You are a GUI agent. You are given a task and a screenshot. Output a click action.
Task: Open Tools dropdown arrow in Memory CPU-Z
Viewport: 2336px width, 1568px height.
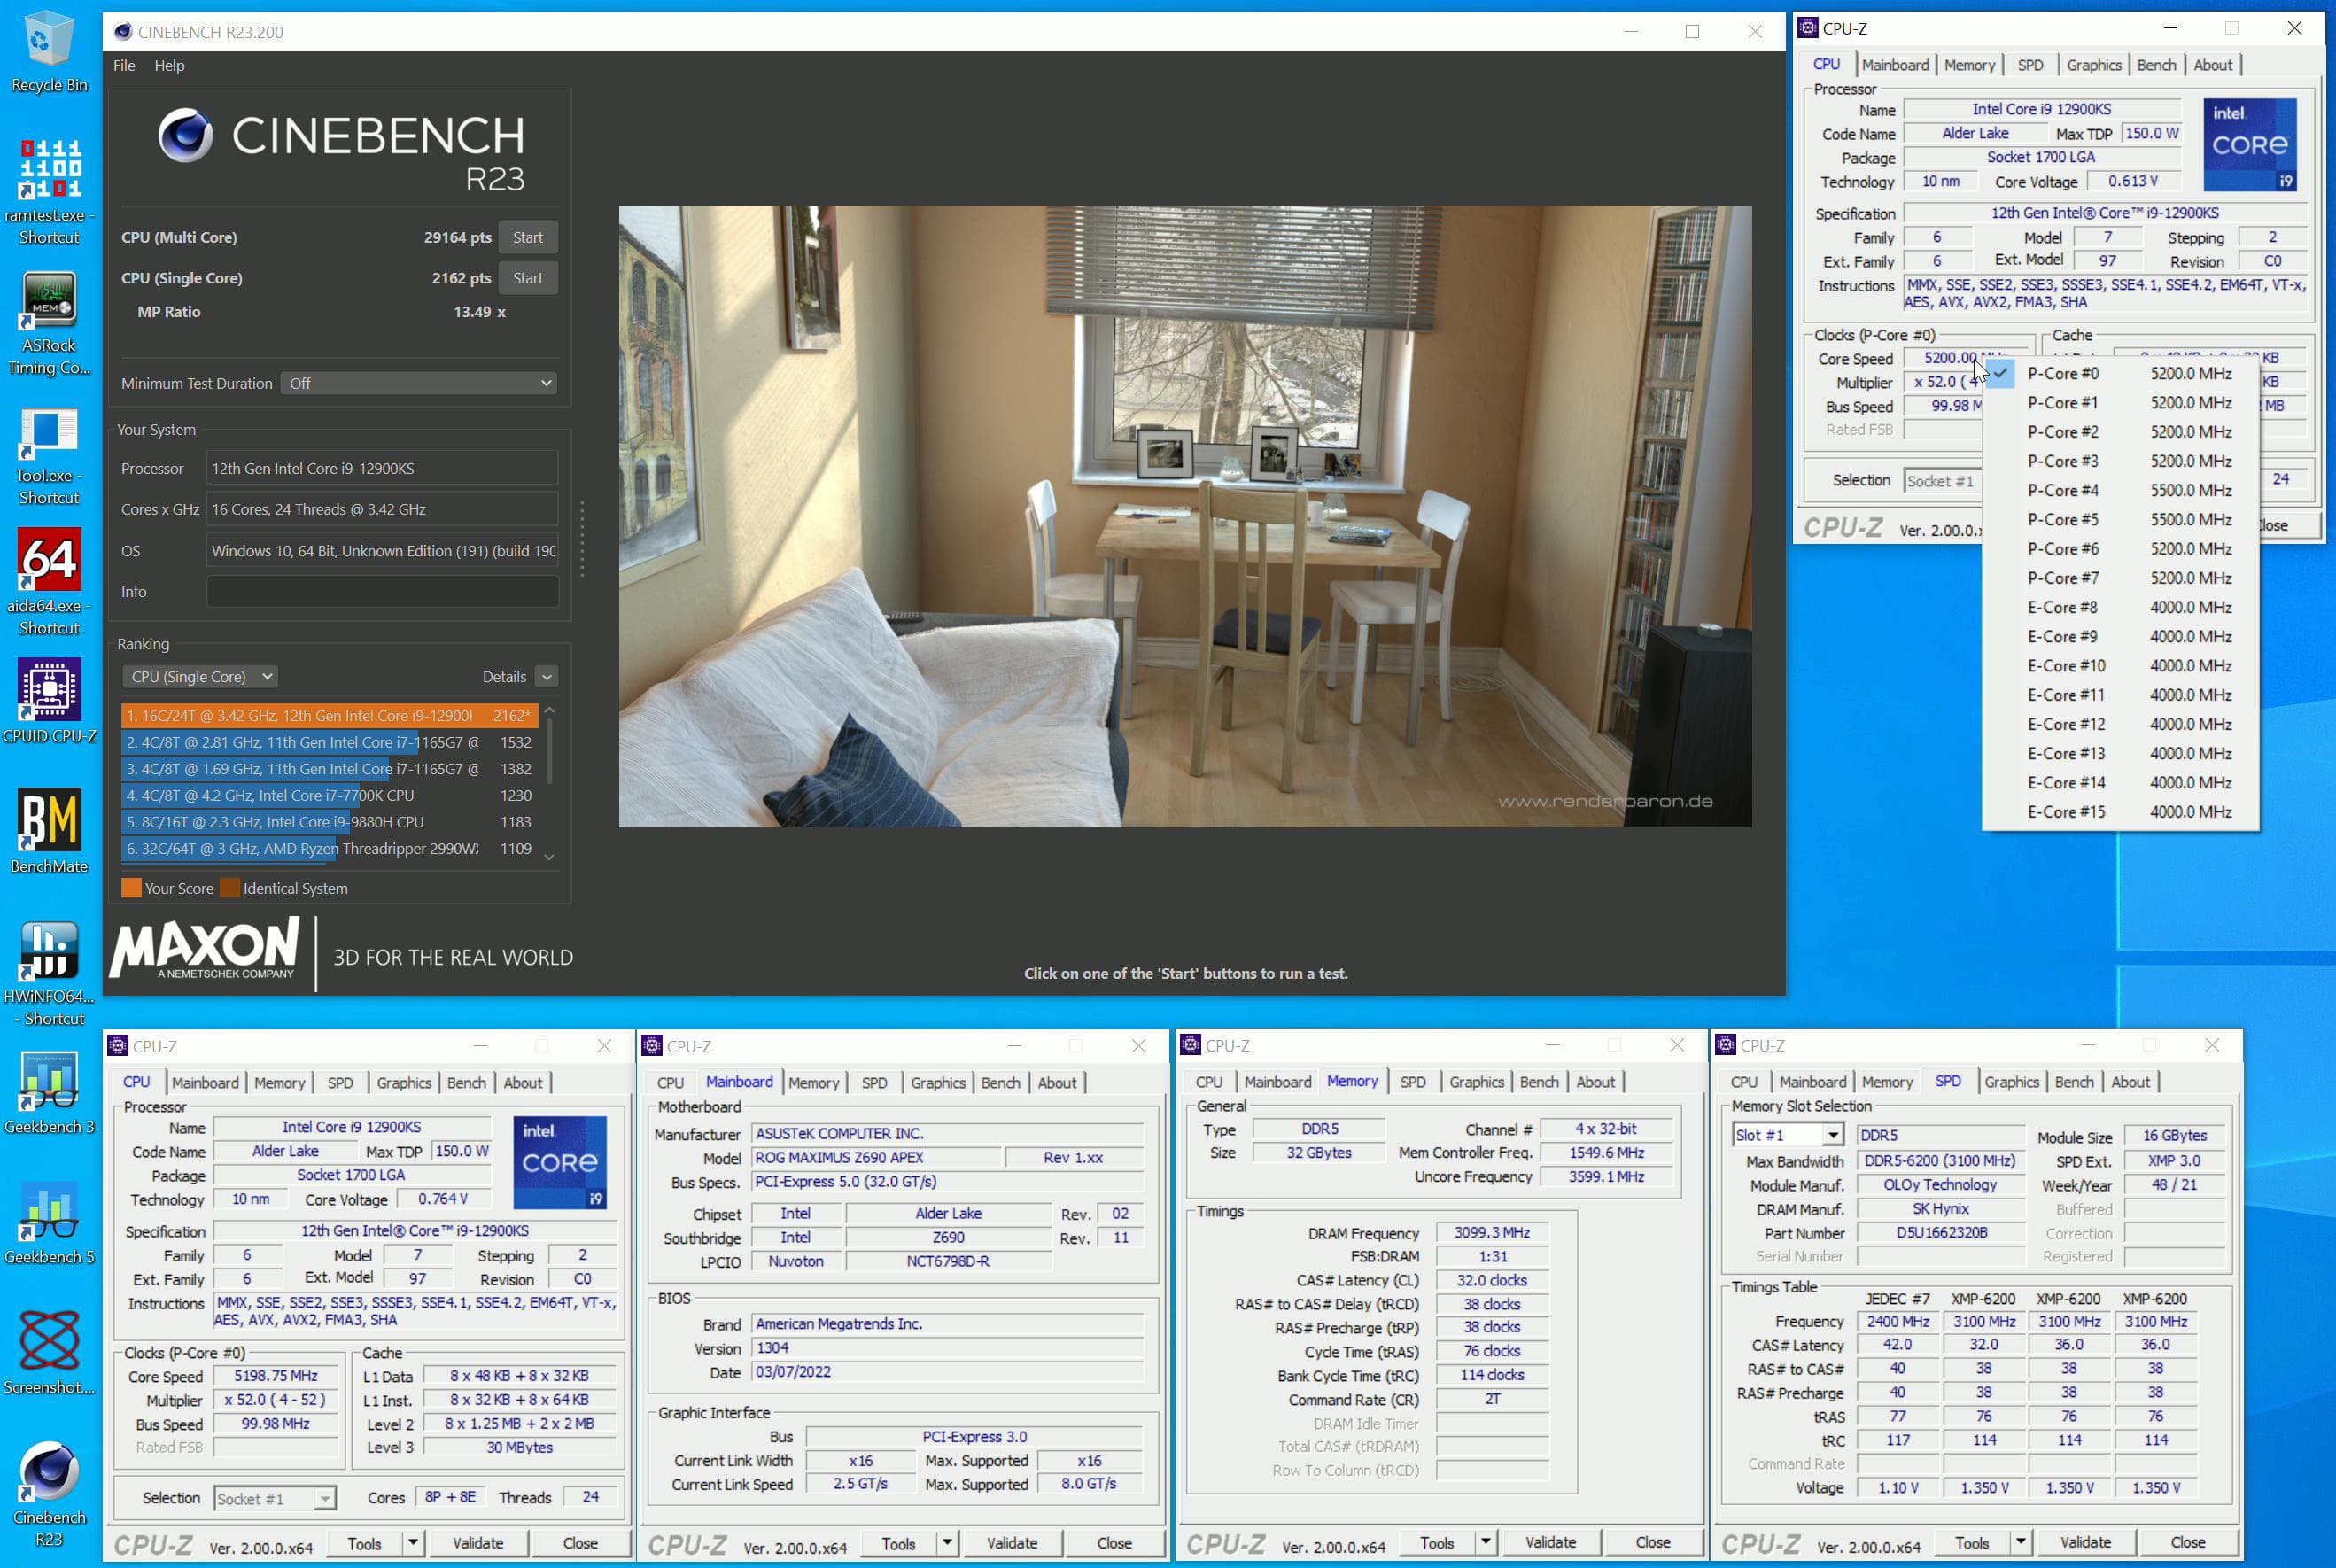click(x=1485, y=1542)
